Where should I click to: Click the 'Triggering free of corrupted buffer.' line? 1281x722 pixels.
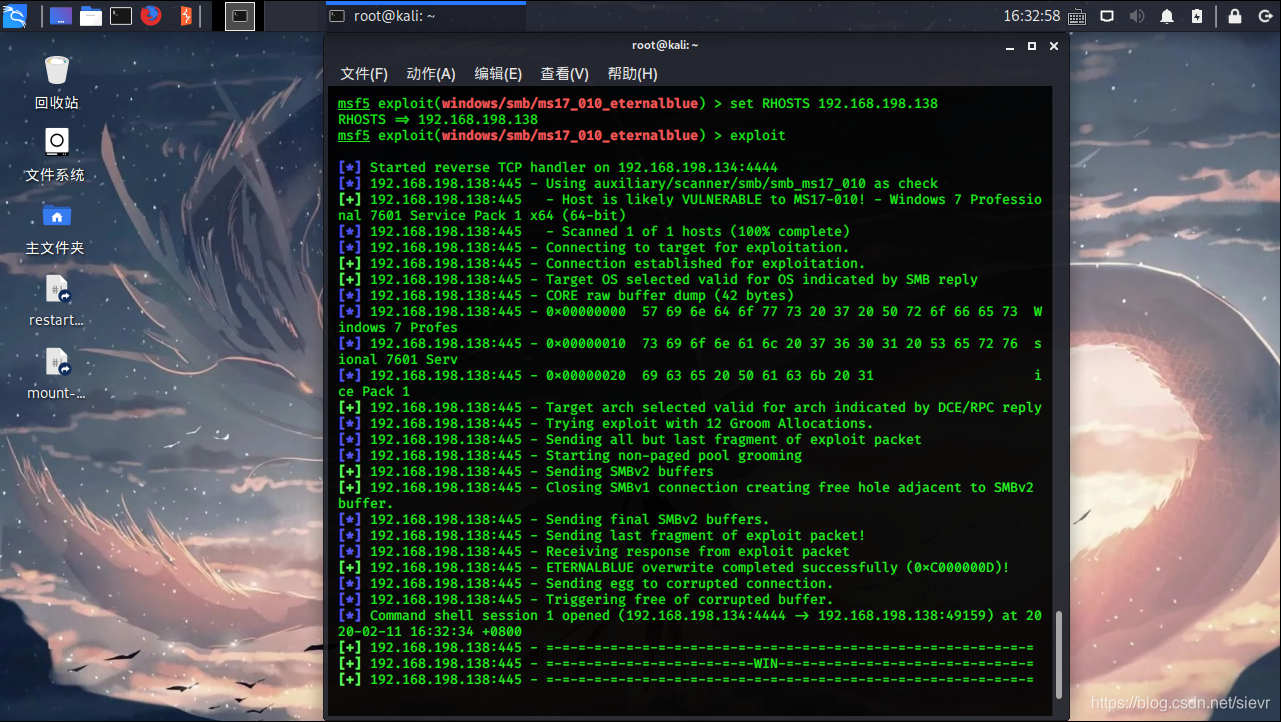click(586, 600)
